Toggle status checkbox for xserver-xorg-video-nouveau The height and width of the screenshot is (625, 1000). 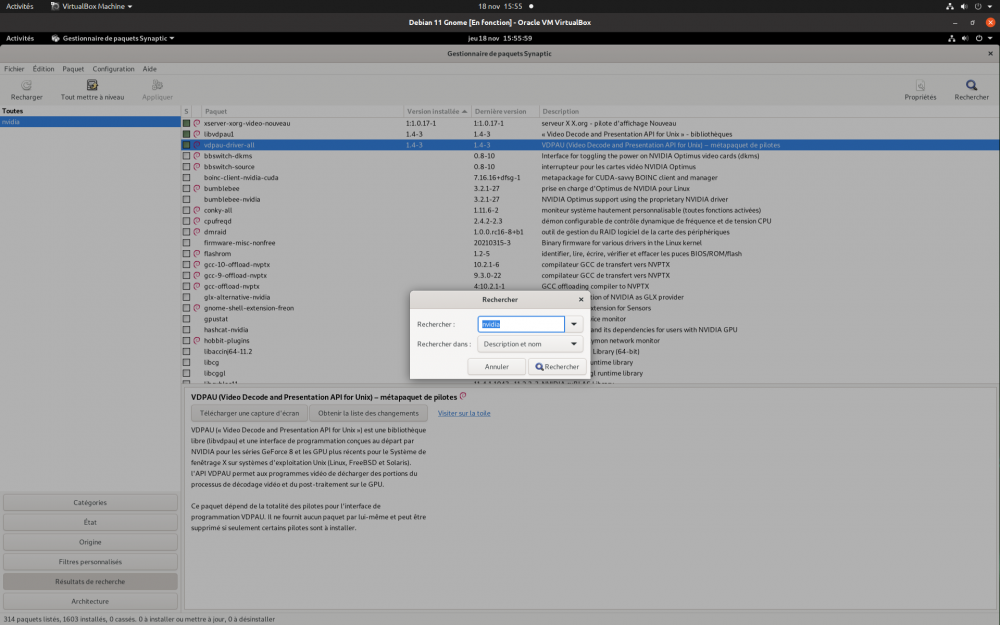(186, 123)
